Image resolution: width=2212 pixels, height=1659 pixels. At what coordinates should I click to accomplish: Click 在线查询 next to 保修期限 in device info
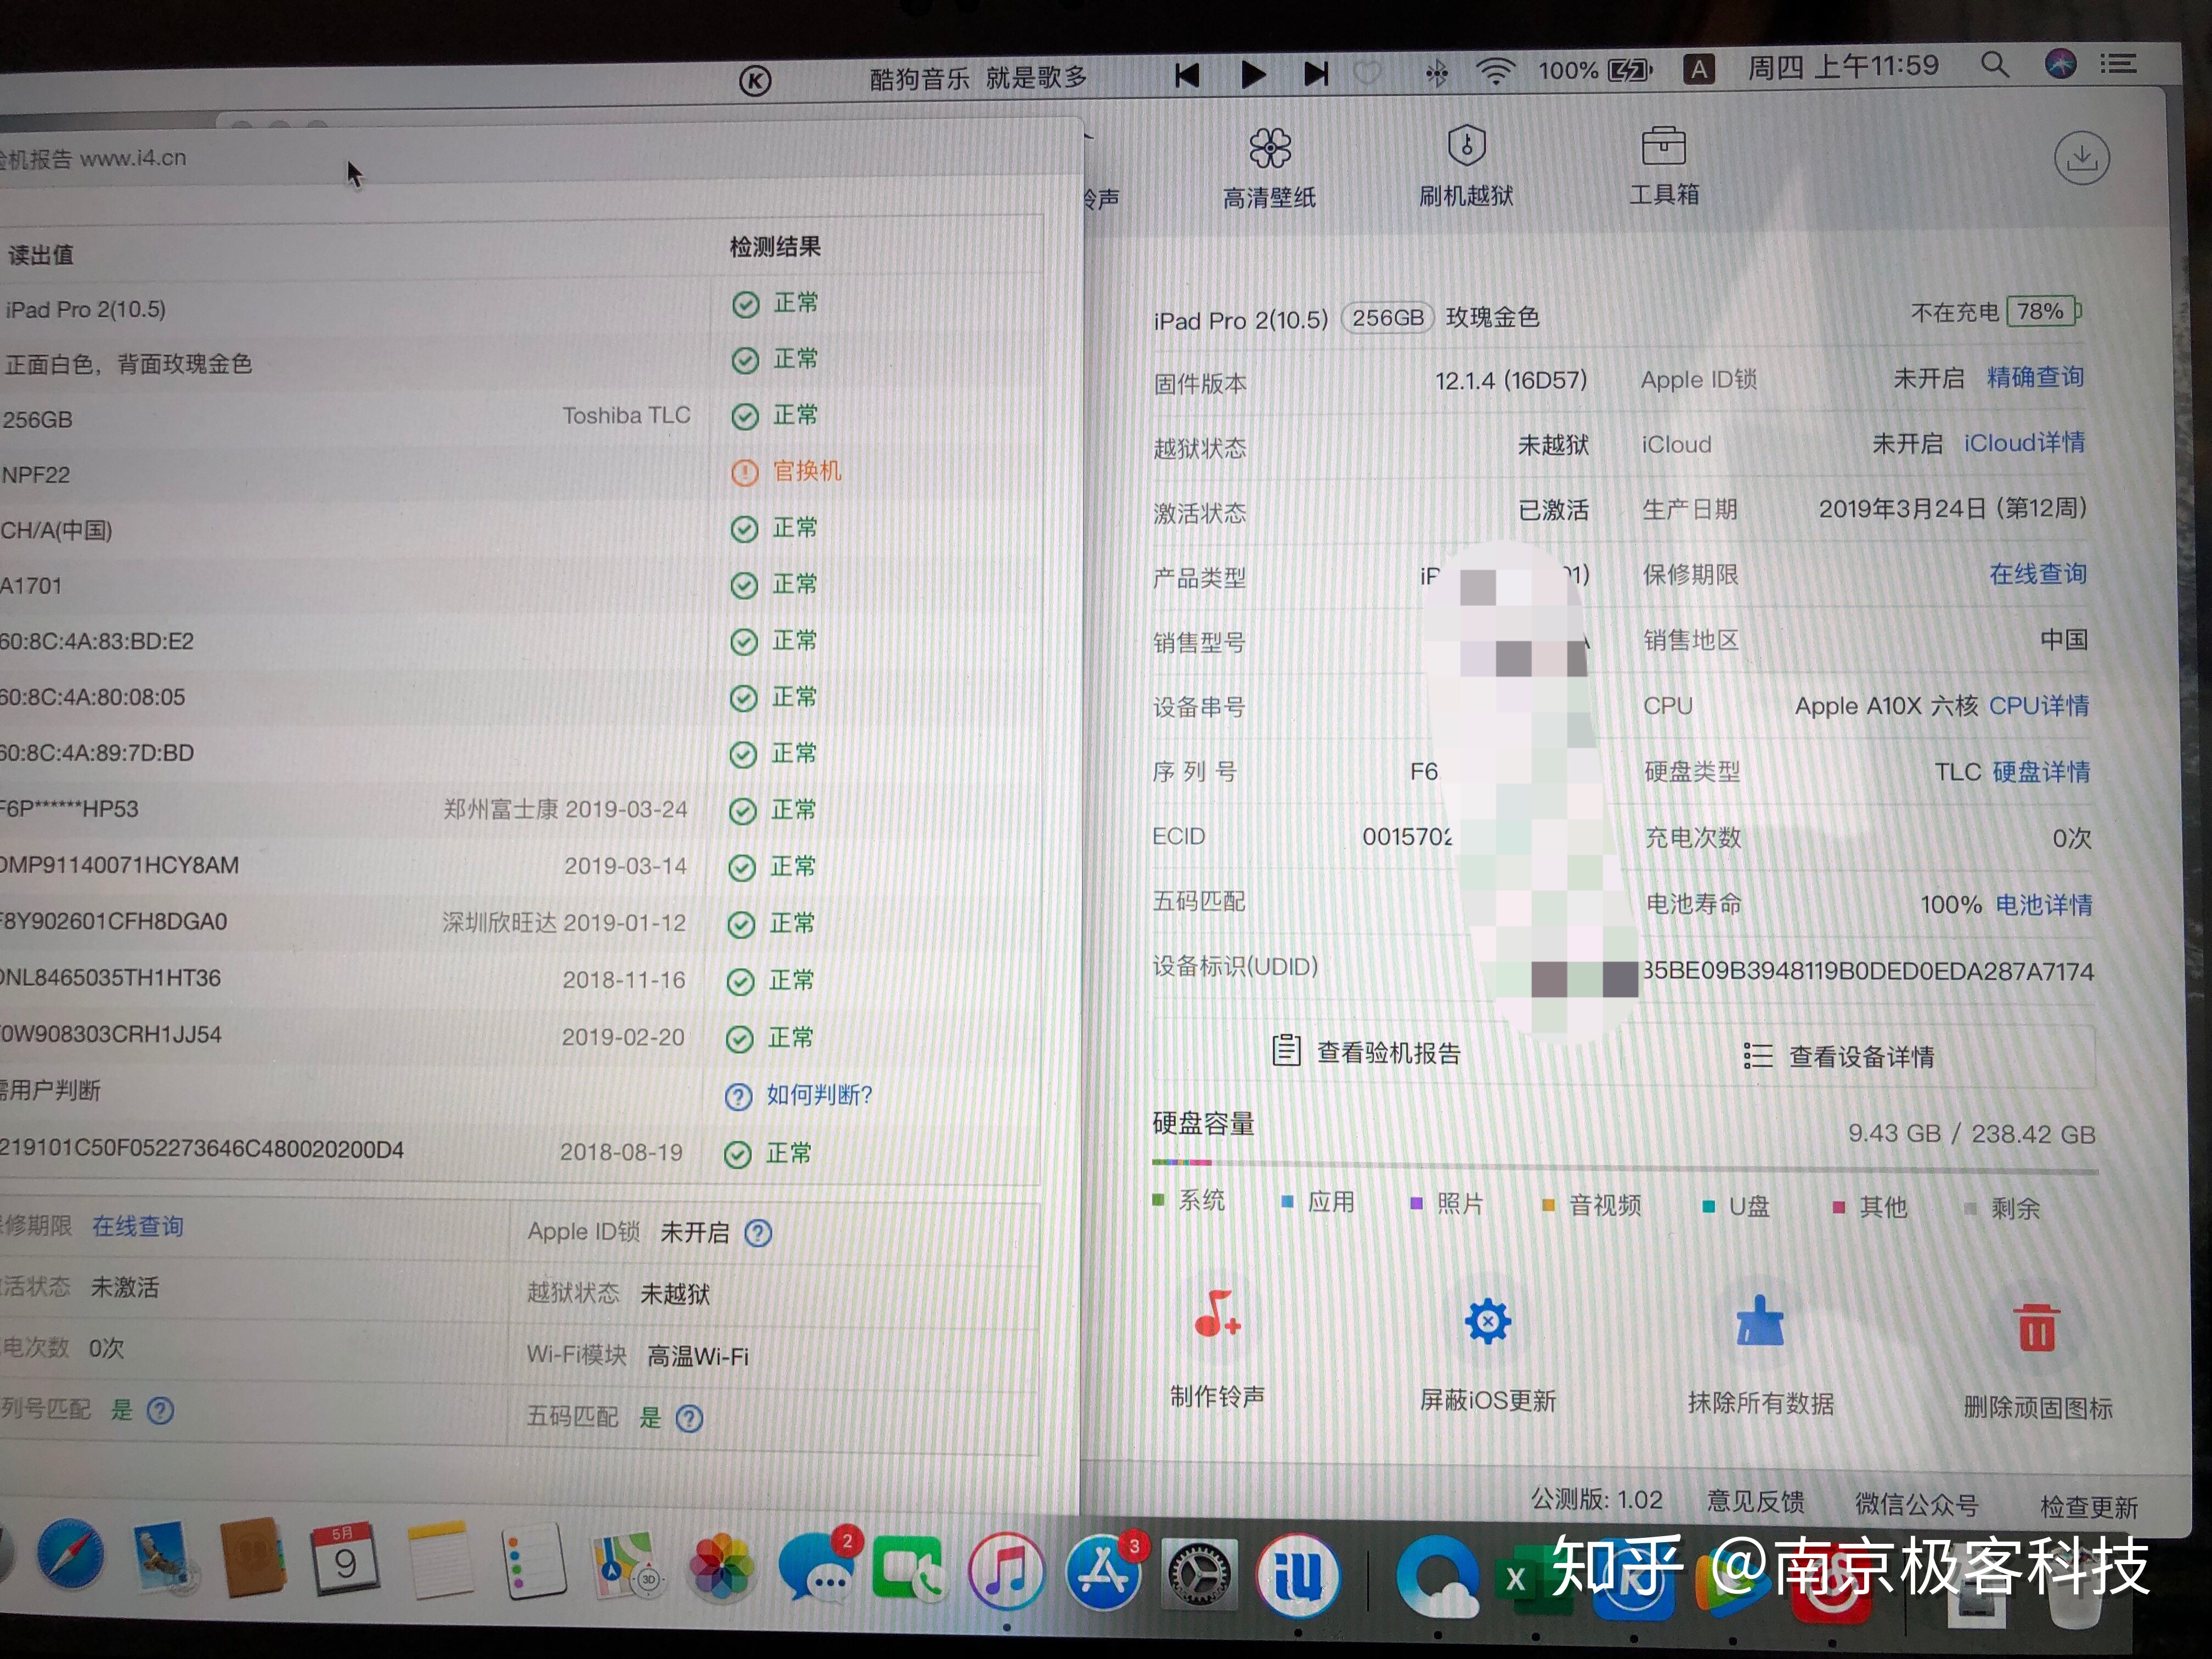click(x=2037, y=573)
